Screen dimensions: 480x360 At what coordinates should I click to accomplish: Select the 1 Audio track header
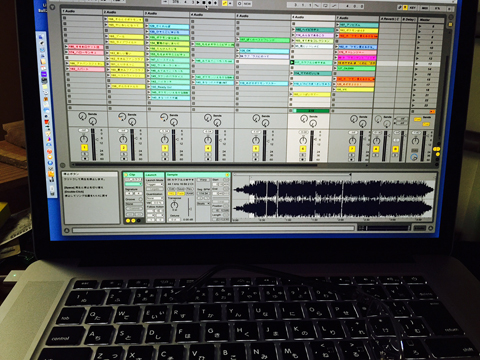coord(82,11)
